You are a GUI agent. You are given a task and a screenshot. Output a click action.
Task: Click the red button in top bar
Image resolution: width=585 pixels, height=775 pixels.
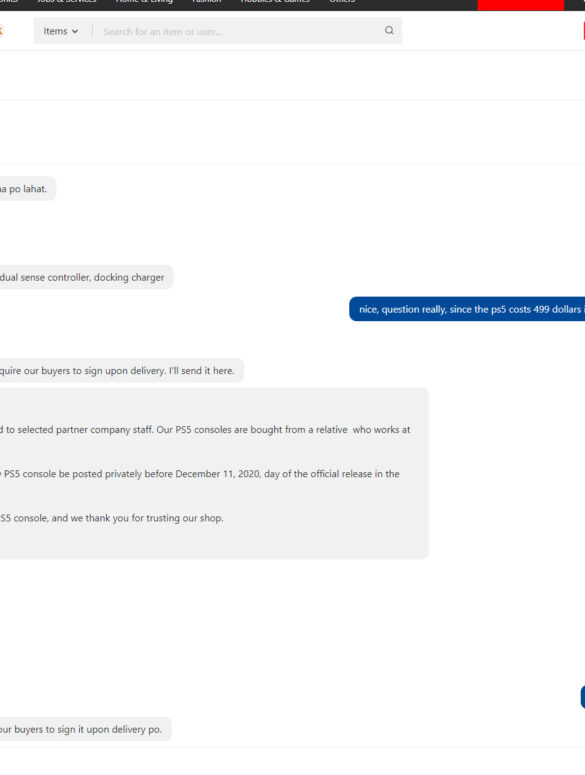(x=521, y=5)
